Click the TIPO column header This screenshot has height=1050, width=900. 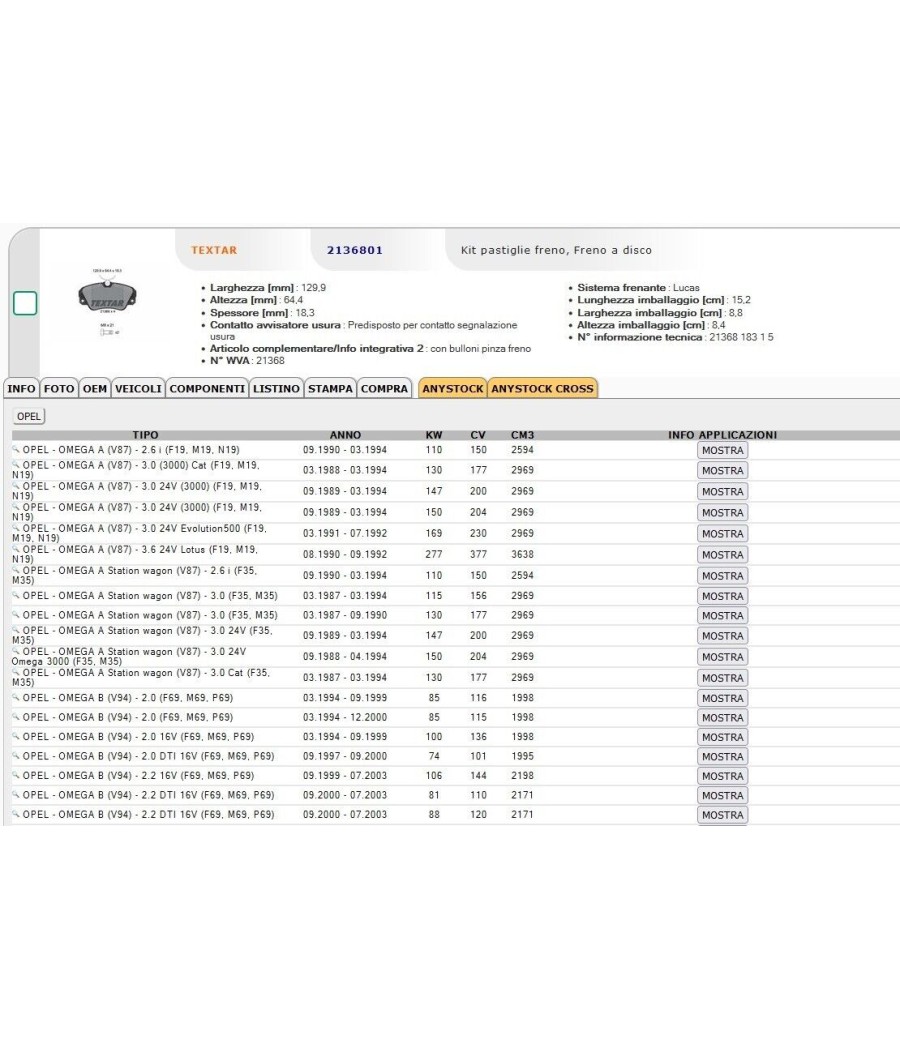coord(145,435)
